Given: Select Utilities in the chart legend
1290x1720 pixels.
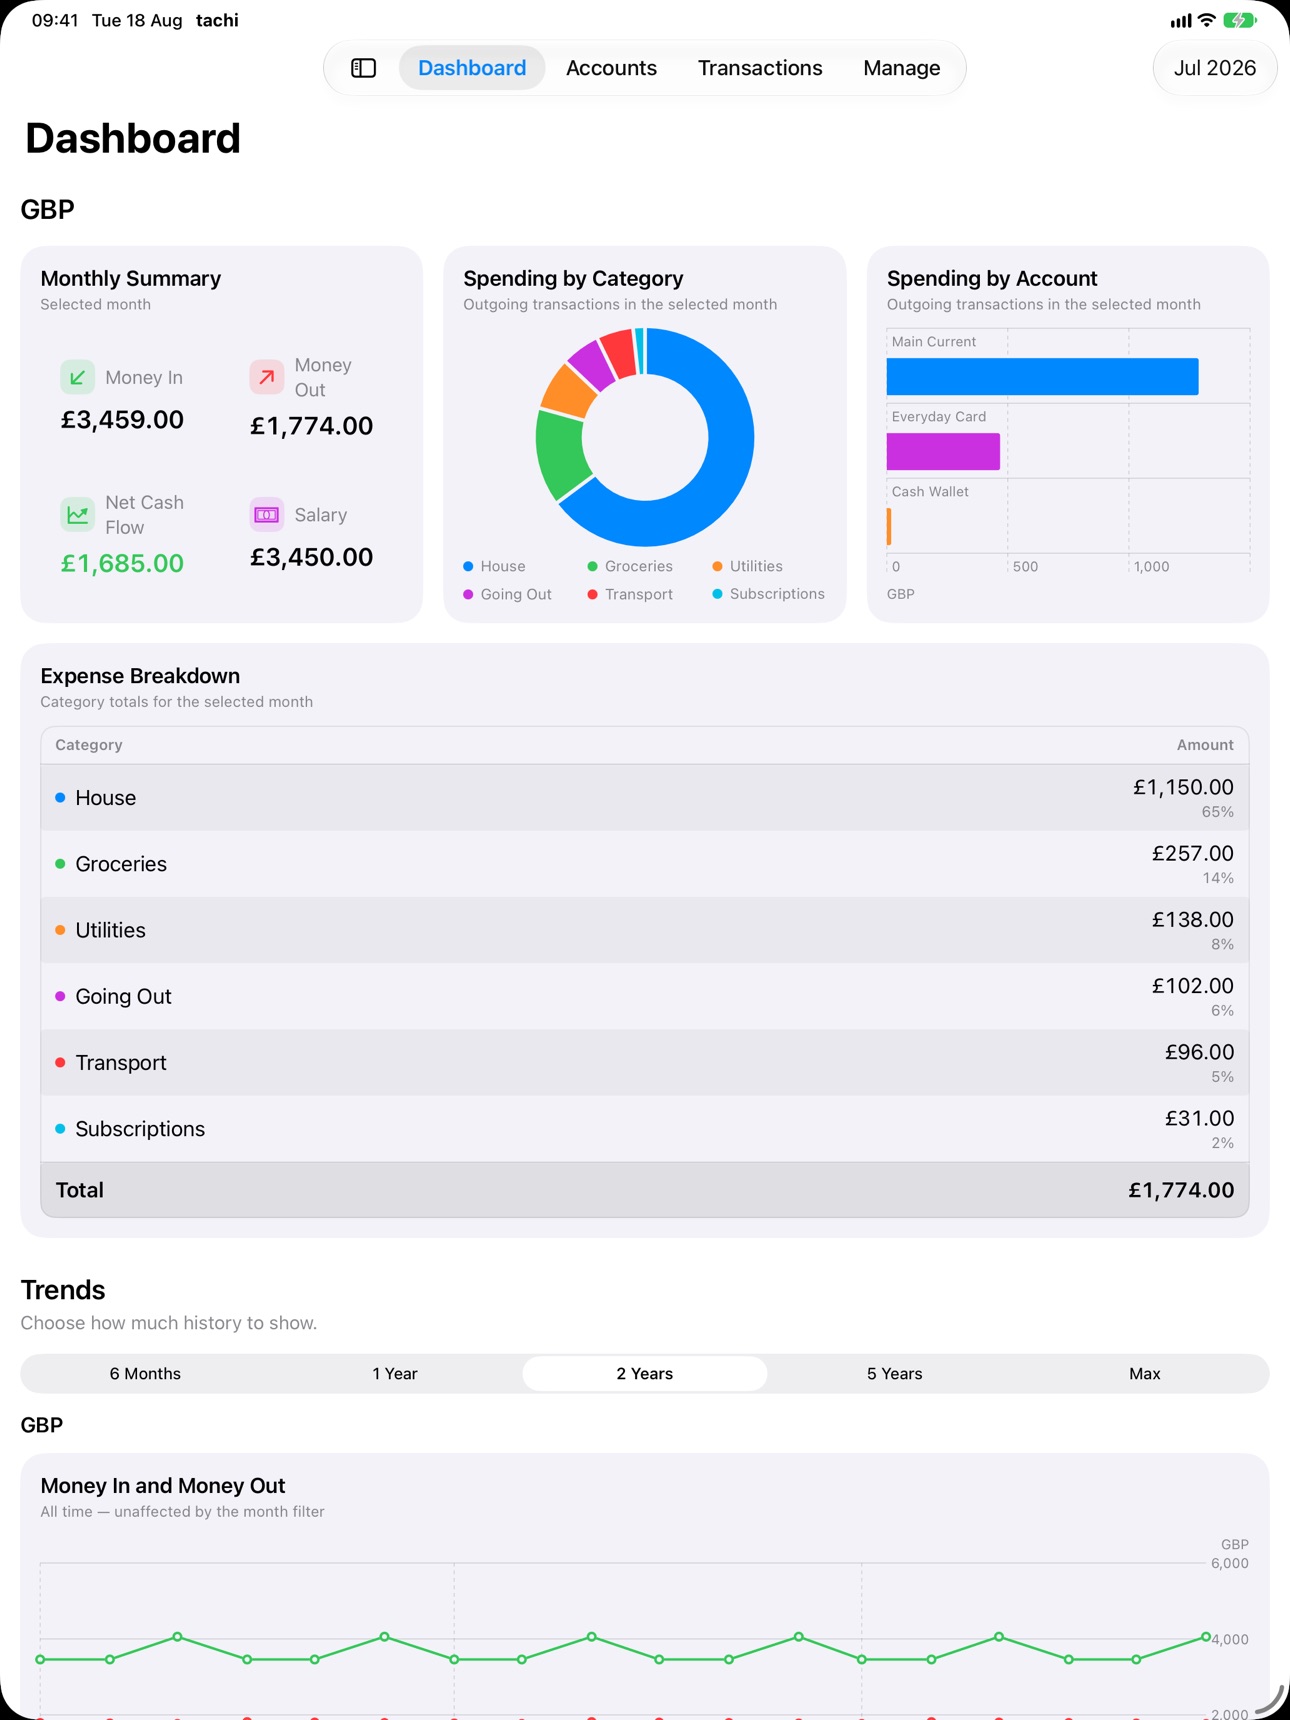Looking at the screenshot, I should tap(747, 566).
